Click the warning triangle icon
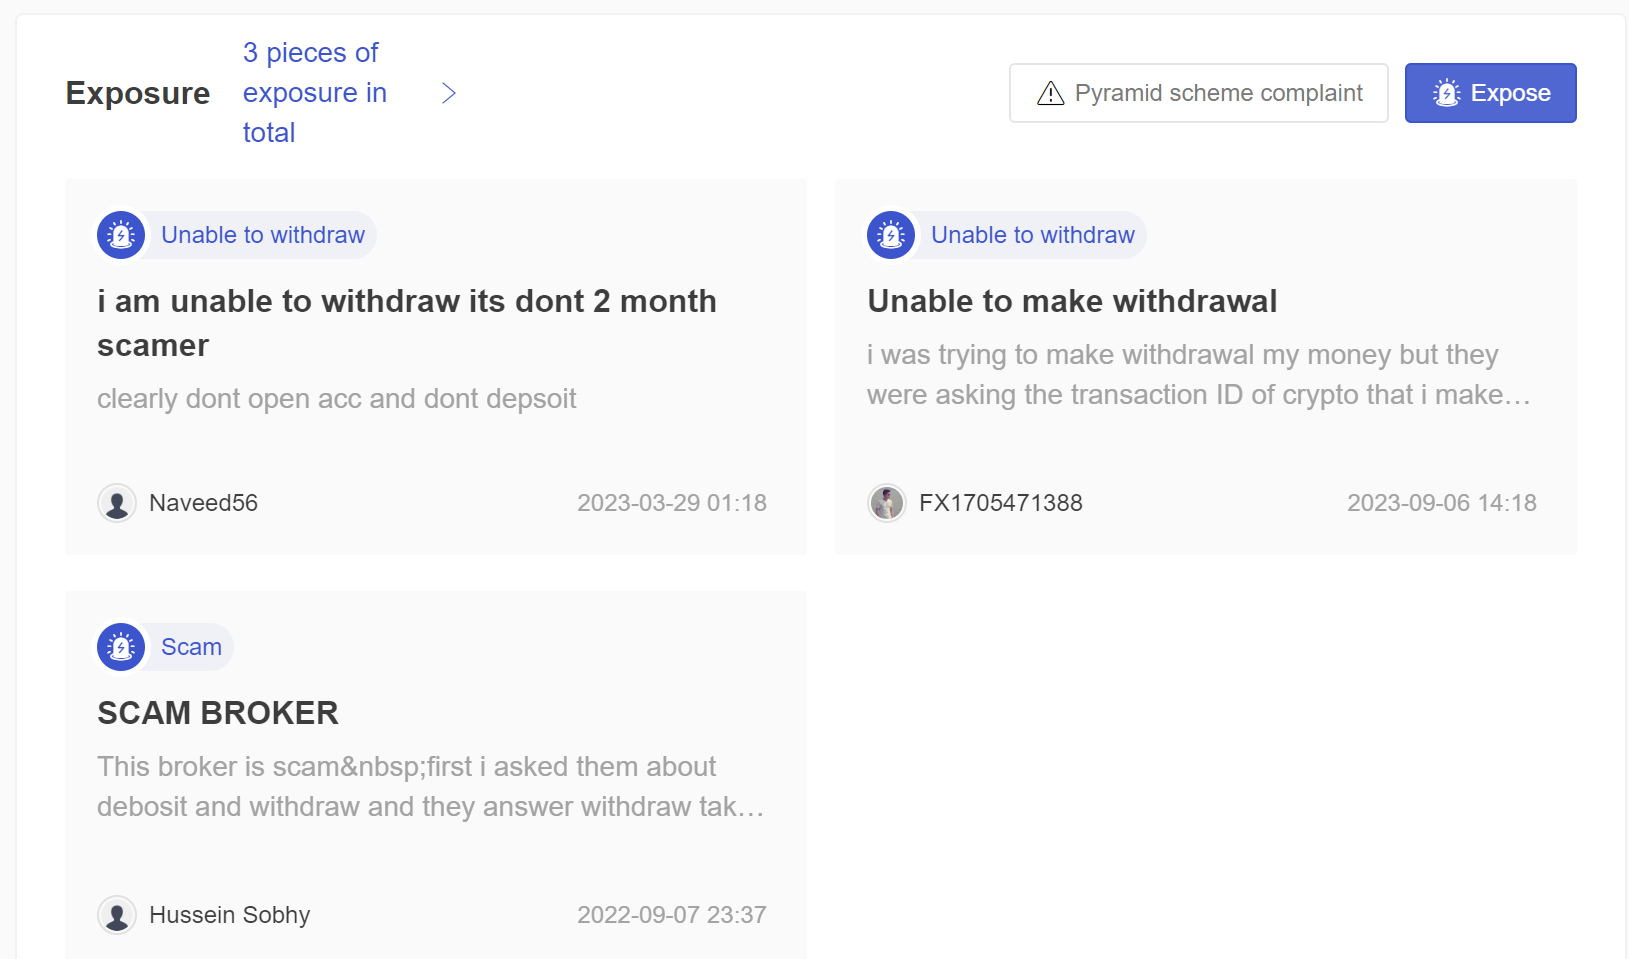 1050,93
